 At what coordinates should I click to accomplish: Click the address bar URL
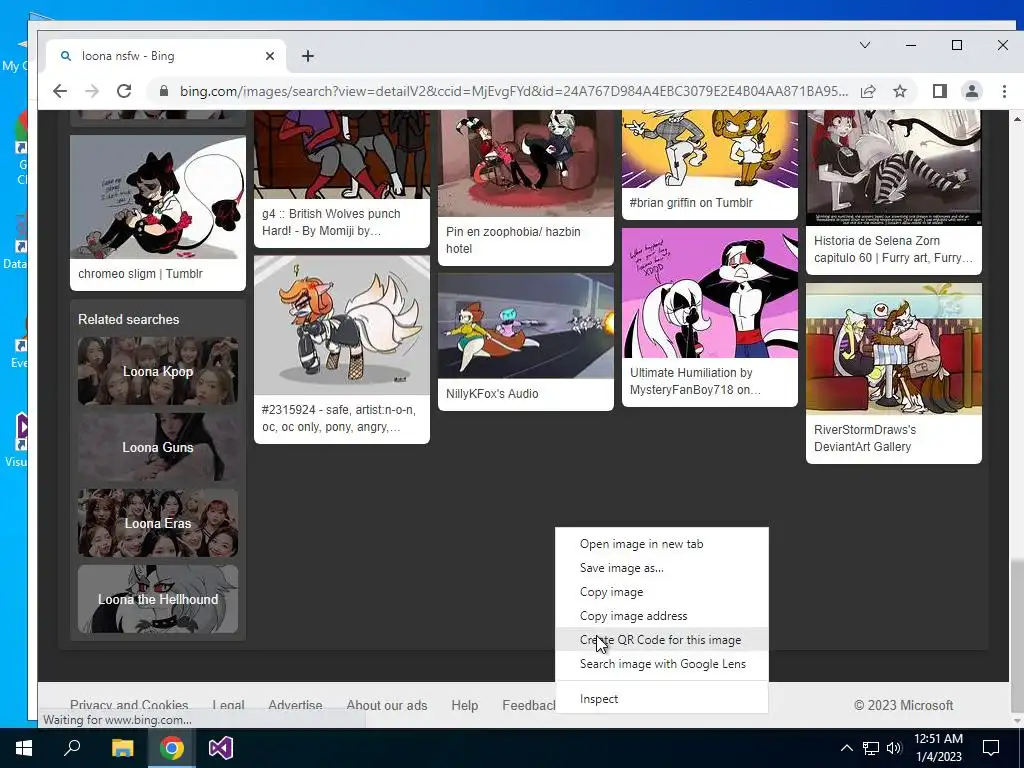(514, 91)
